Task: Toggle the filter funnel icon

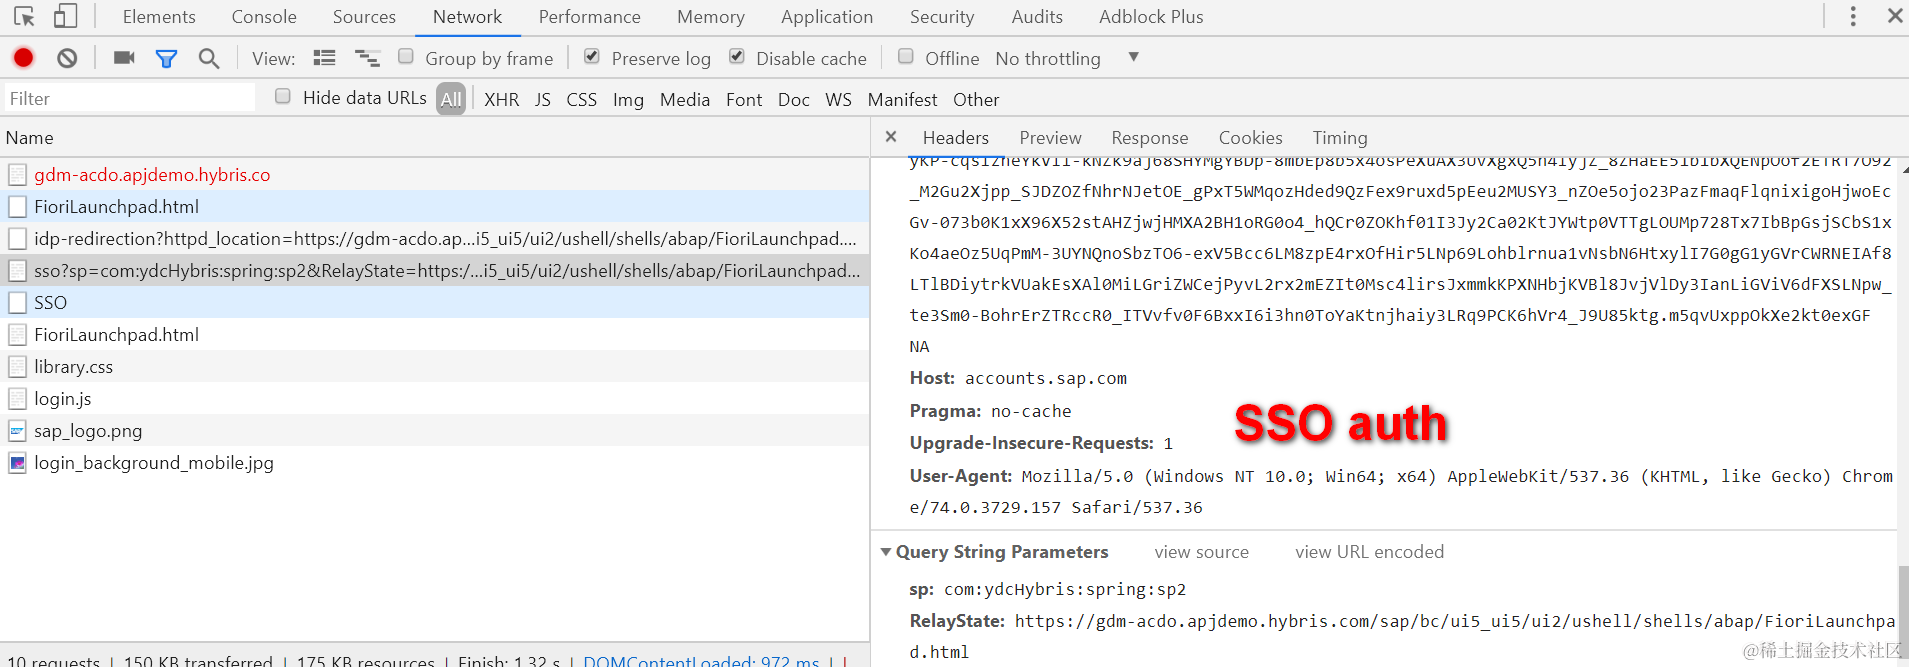Action: click(x=166, y=59)
